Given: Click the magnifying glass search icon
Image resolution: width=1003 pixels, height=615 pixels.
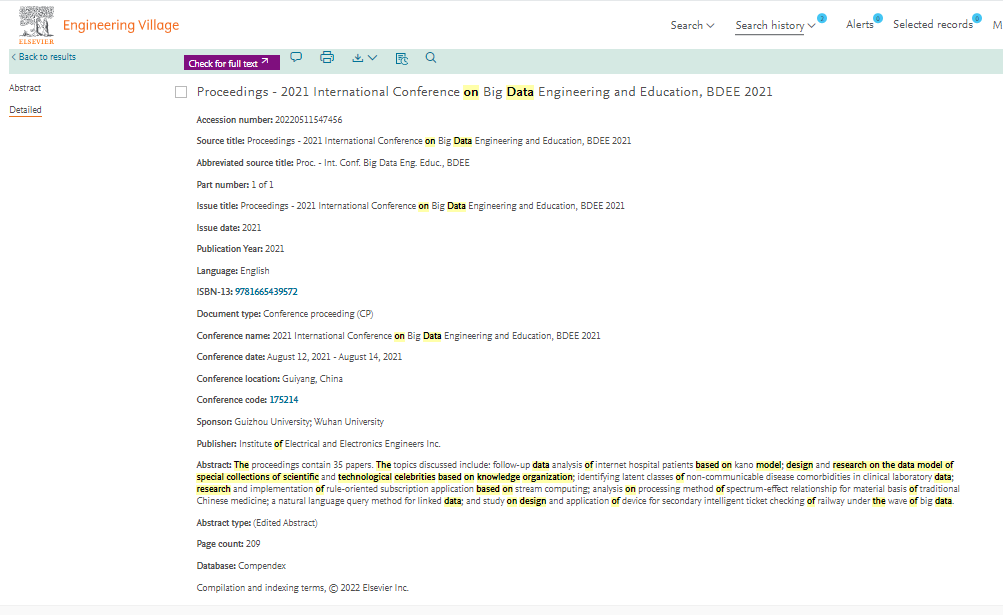Looking at the screenshot, I should coord(431,58).
